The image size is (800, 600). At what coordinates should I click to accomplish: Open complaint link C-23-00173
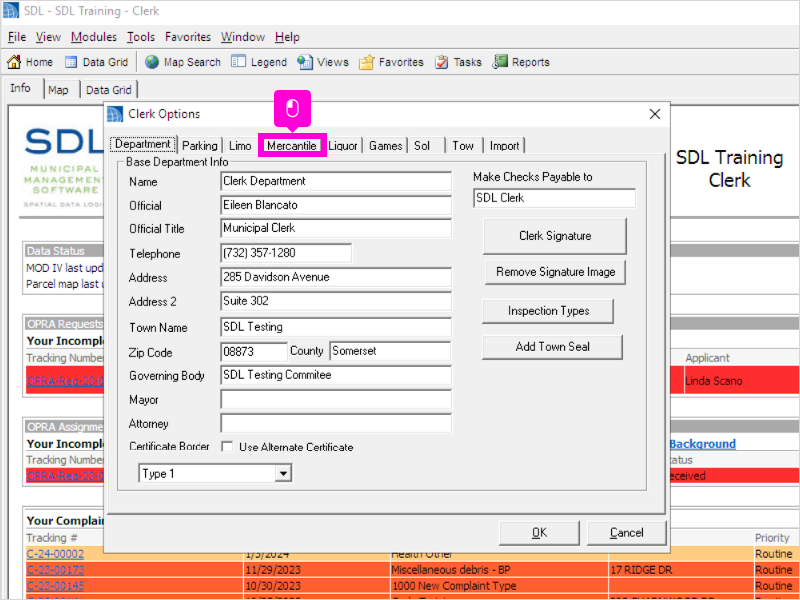point(55,570)
